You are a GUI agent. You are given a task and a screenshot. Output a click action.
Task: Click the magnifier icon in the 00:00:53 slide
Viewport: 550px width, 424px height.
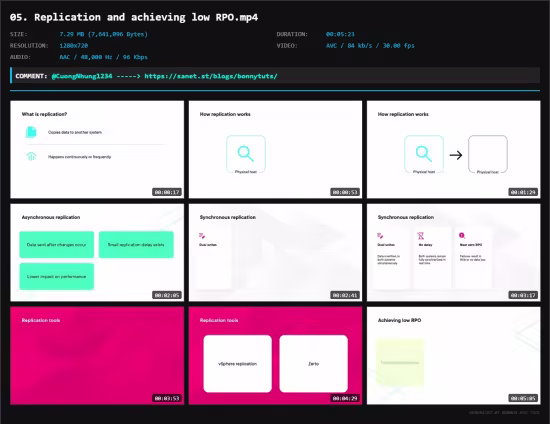click(246, 154)
